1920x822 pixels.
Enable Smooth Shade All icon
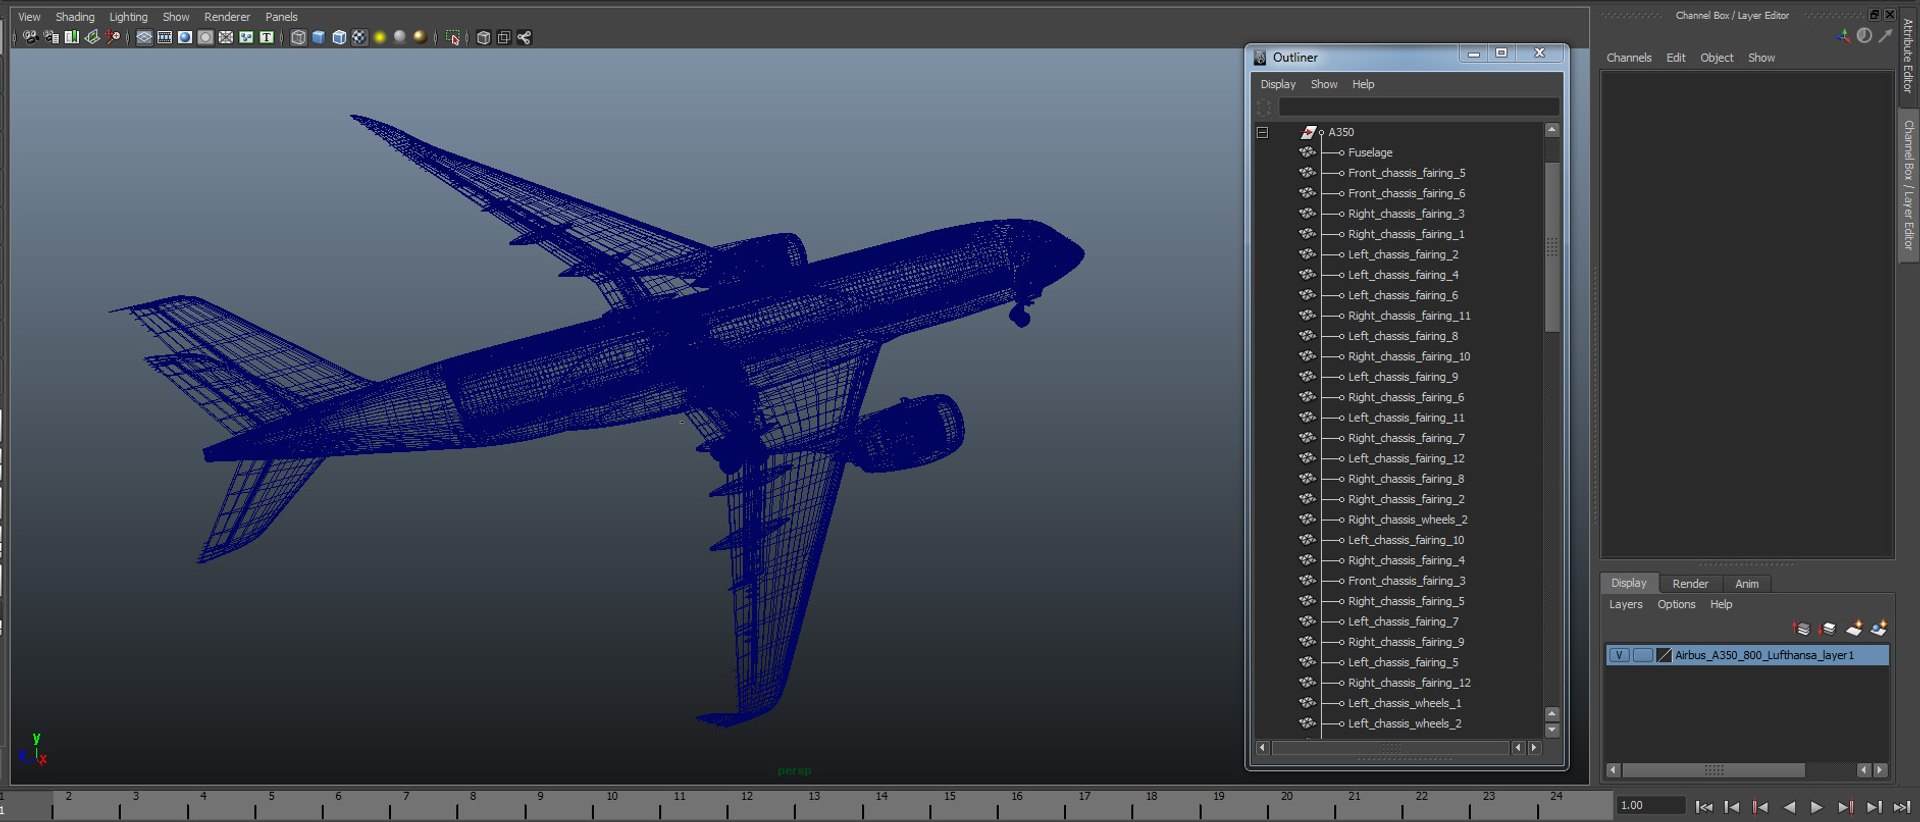point(318,37)
